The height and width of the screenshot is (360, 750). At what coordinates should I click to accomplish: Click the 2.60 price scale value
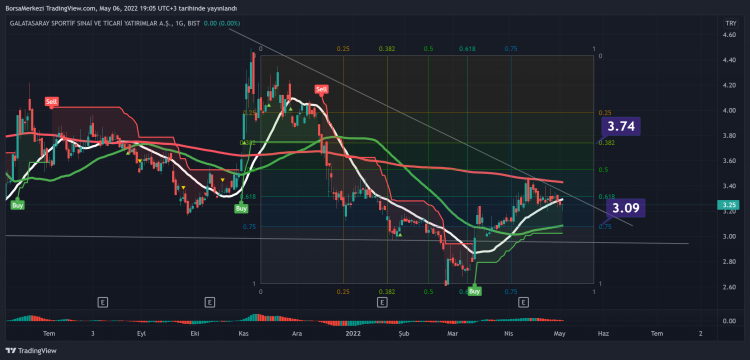(x=729, y=287)
